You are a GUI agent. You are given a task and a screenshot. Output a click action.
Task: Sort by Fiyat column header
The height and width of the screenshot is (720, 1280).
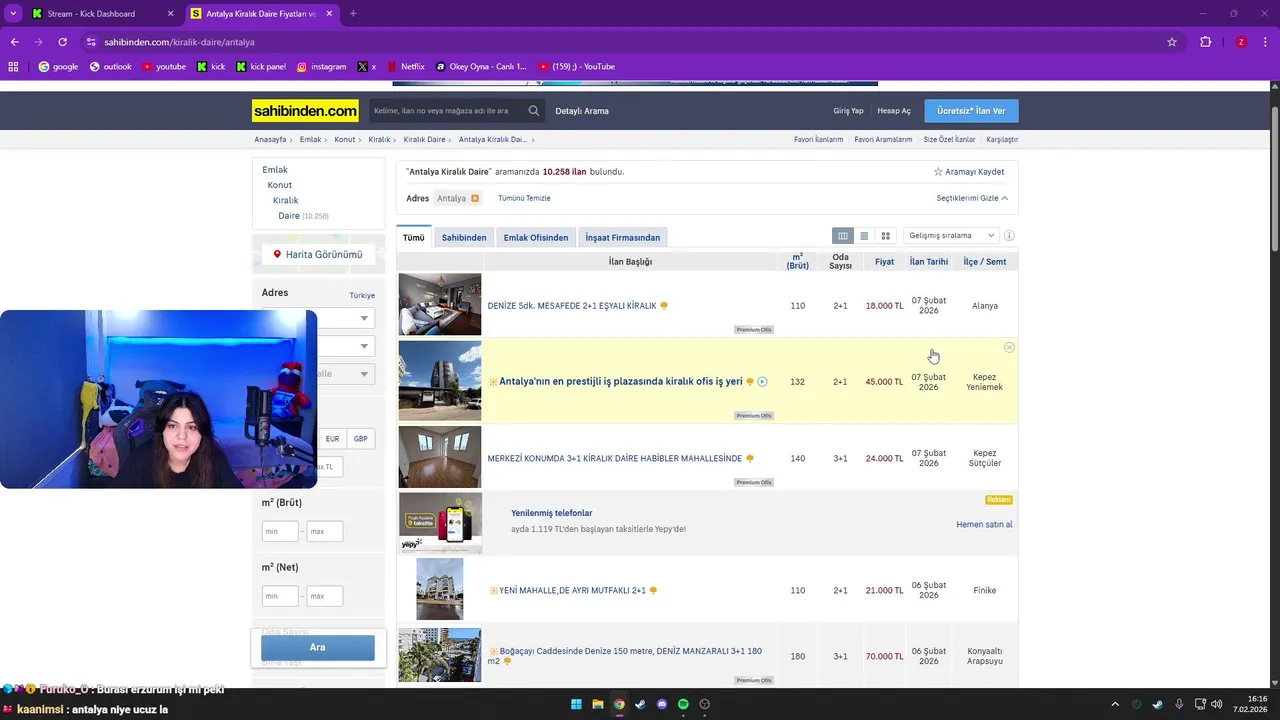point(884,262)
